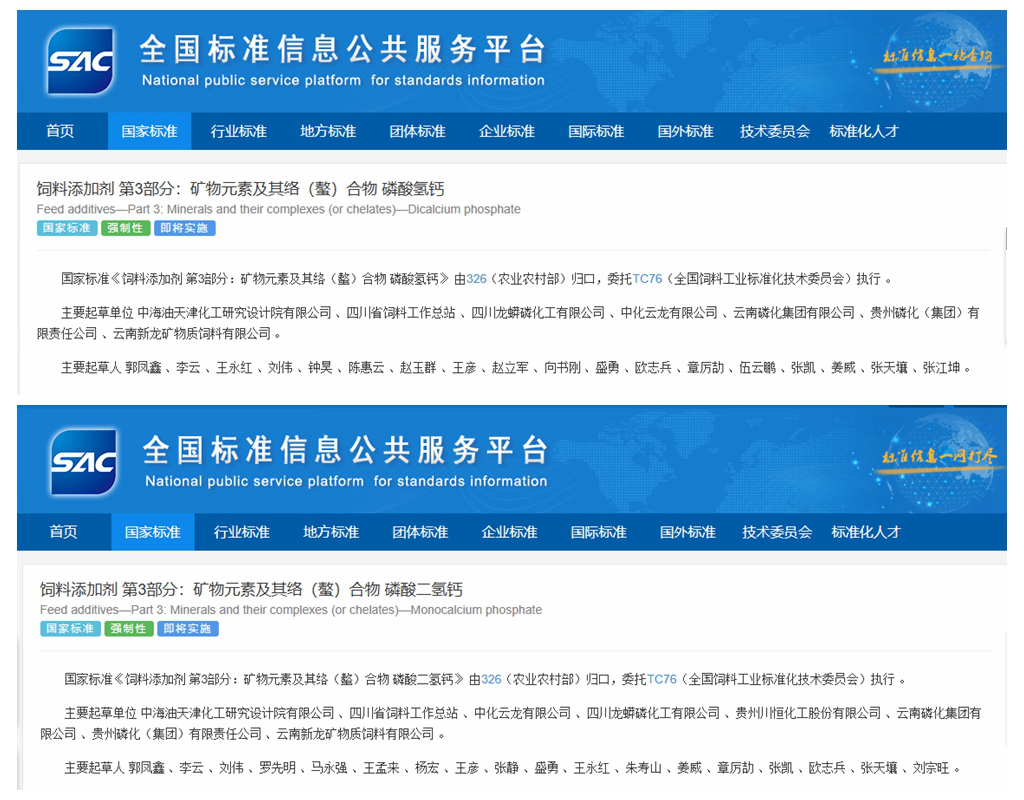Image resolution: width=1024 pixels, height=800 pixels.
Task: Open 技术委员会 in the upper navigation bar
Action: tap(775, 131)
